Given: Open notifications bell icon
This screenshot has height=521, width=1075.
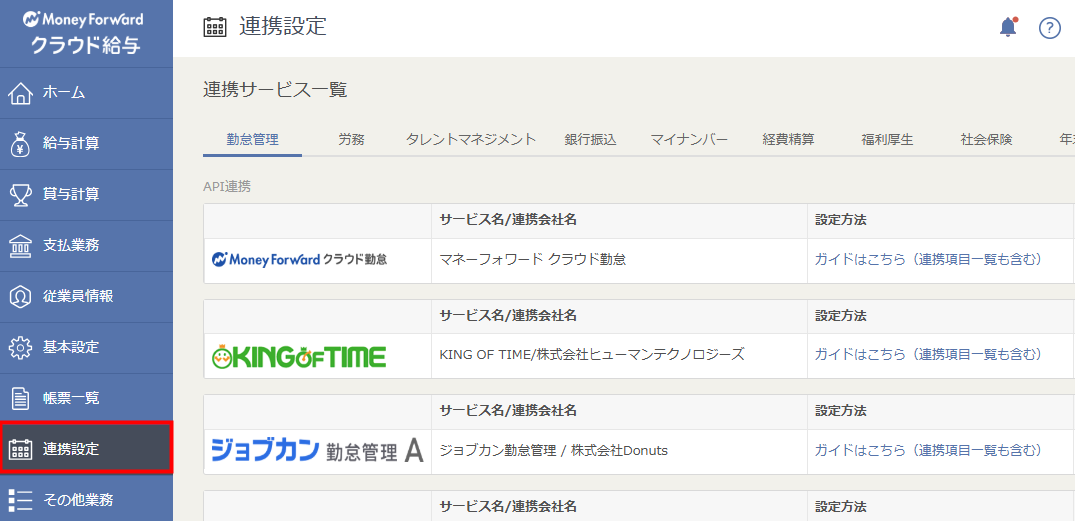Looking at the screenshot, I should point(1008,27).
